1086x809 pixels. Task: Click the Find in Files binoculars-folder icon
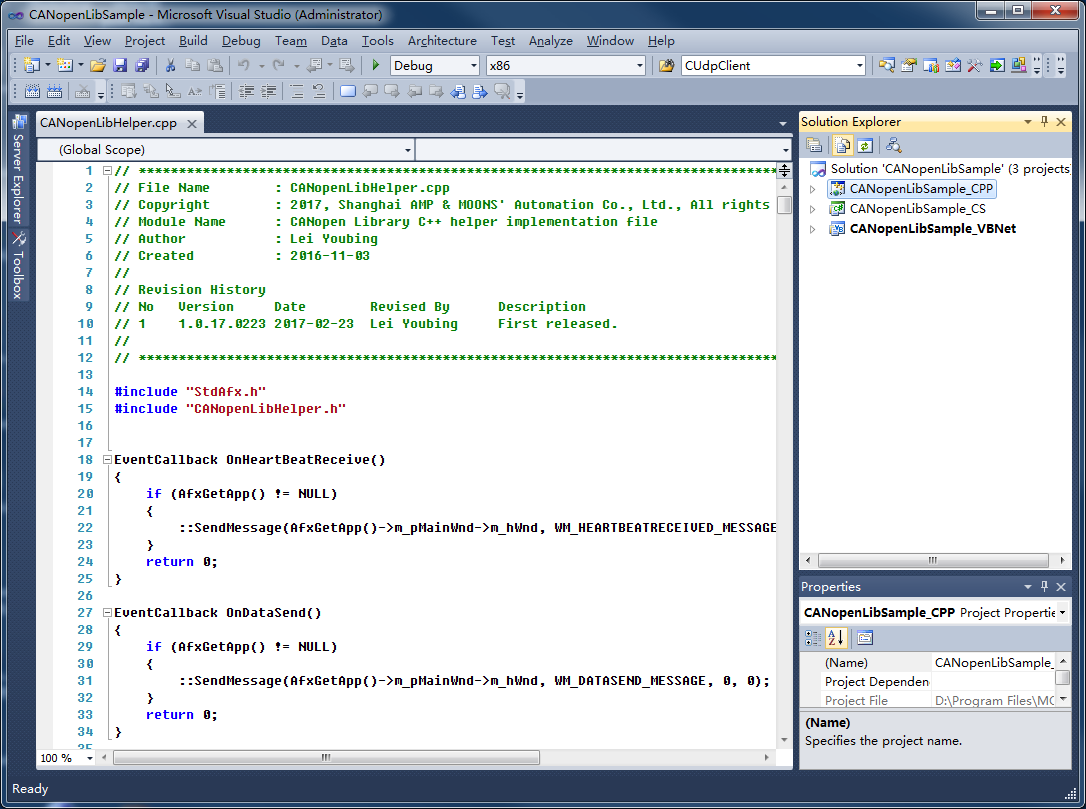[x=666, y=66]
